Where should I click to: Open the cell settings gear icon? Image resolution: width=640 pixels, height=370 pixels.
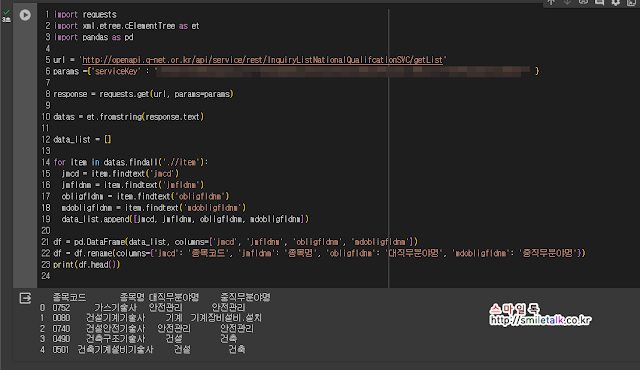(616, 2)
